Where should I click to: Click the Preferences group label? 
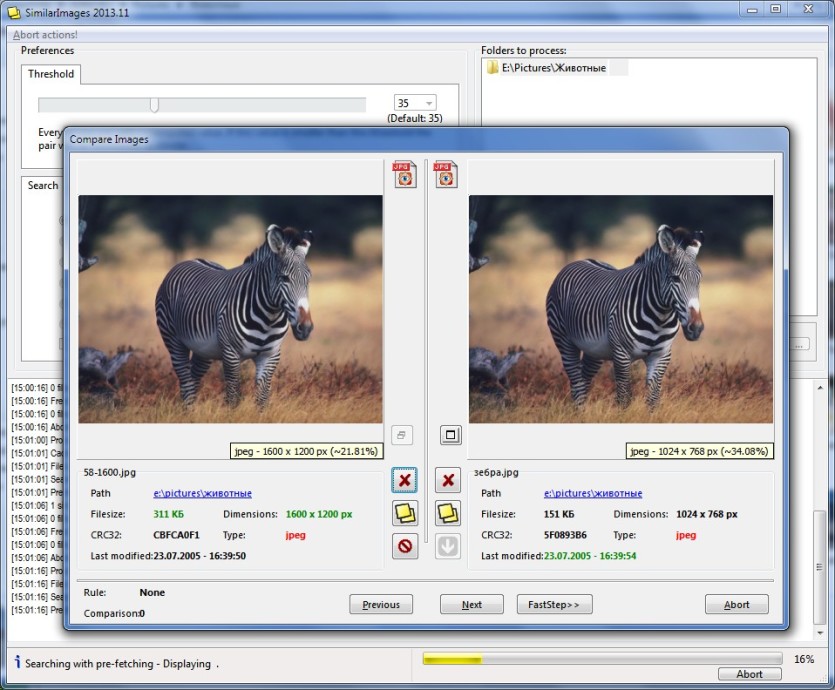pos(47,51)
